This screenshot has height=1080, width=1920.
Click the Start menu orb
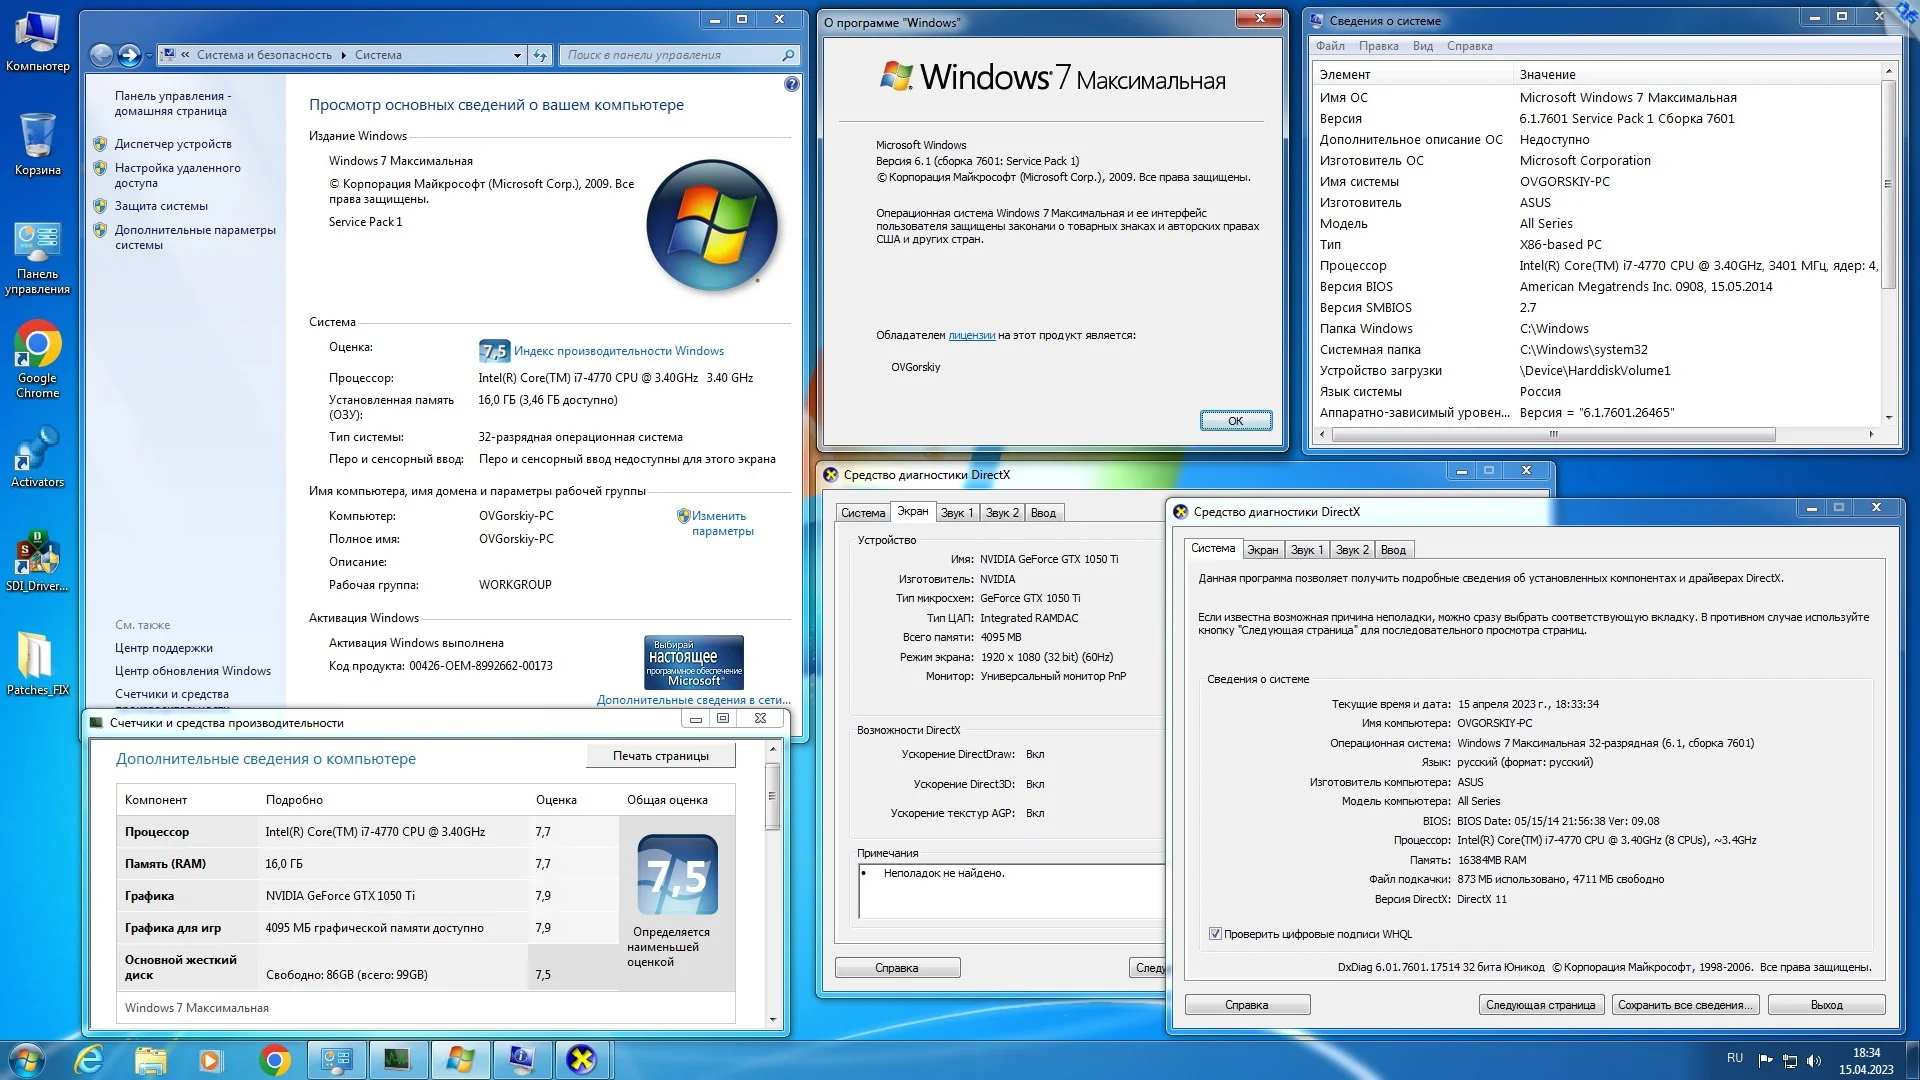(x=27, y=1059)
